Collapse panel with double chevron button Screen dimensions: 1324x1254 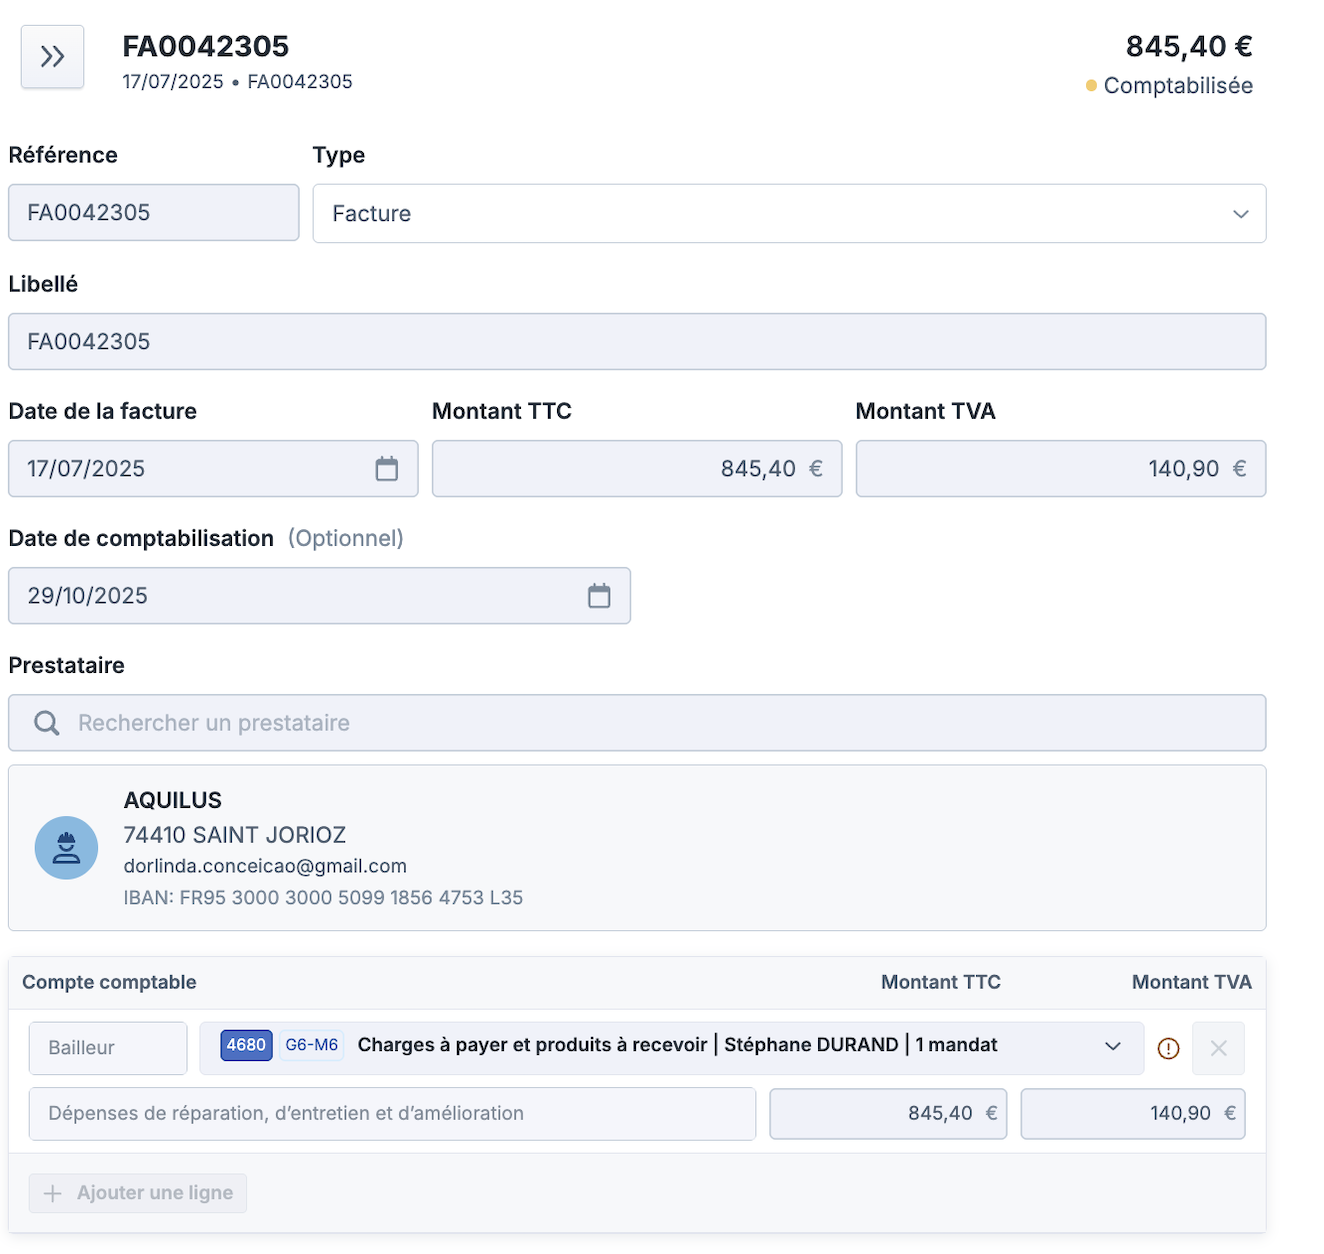[52, 57]
